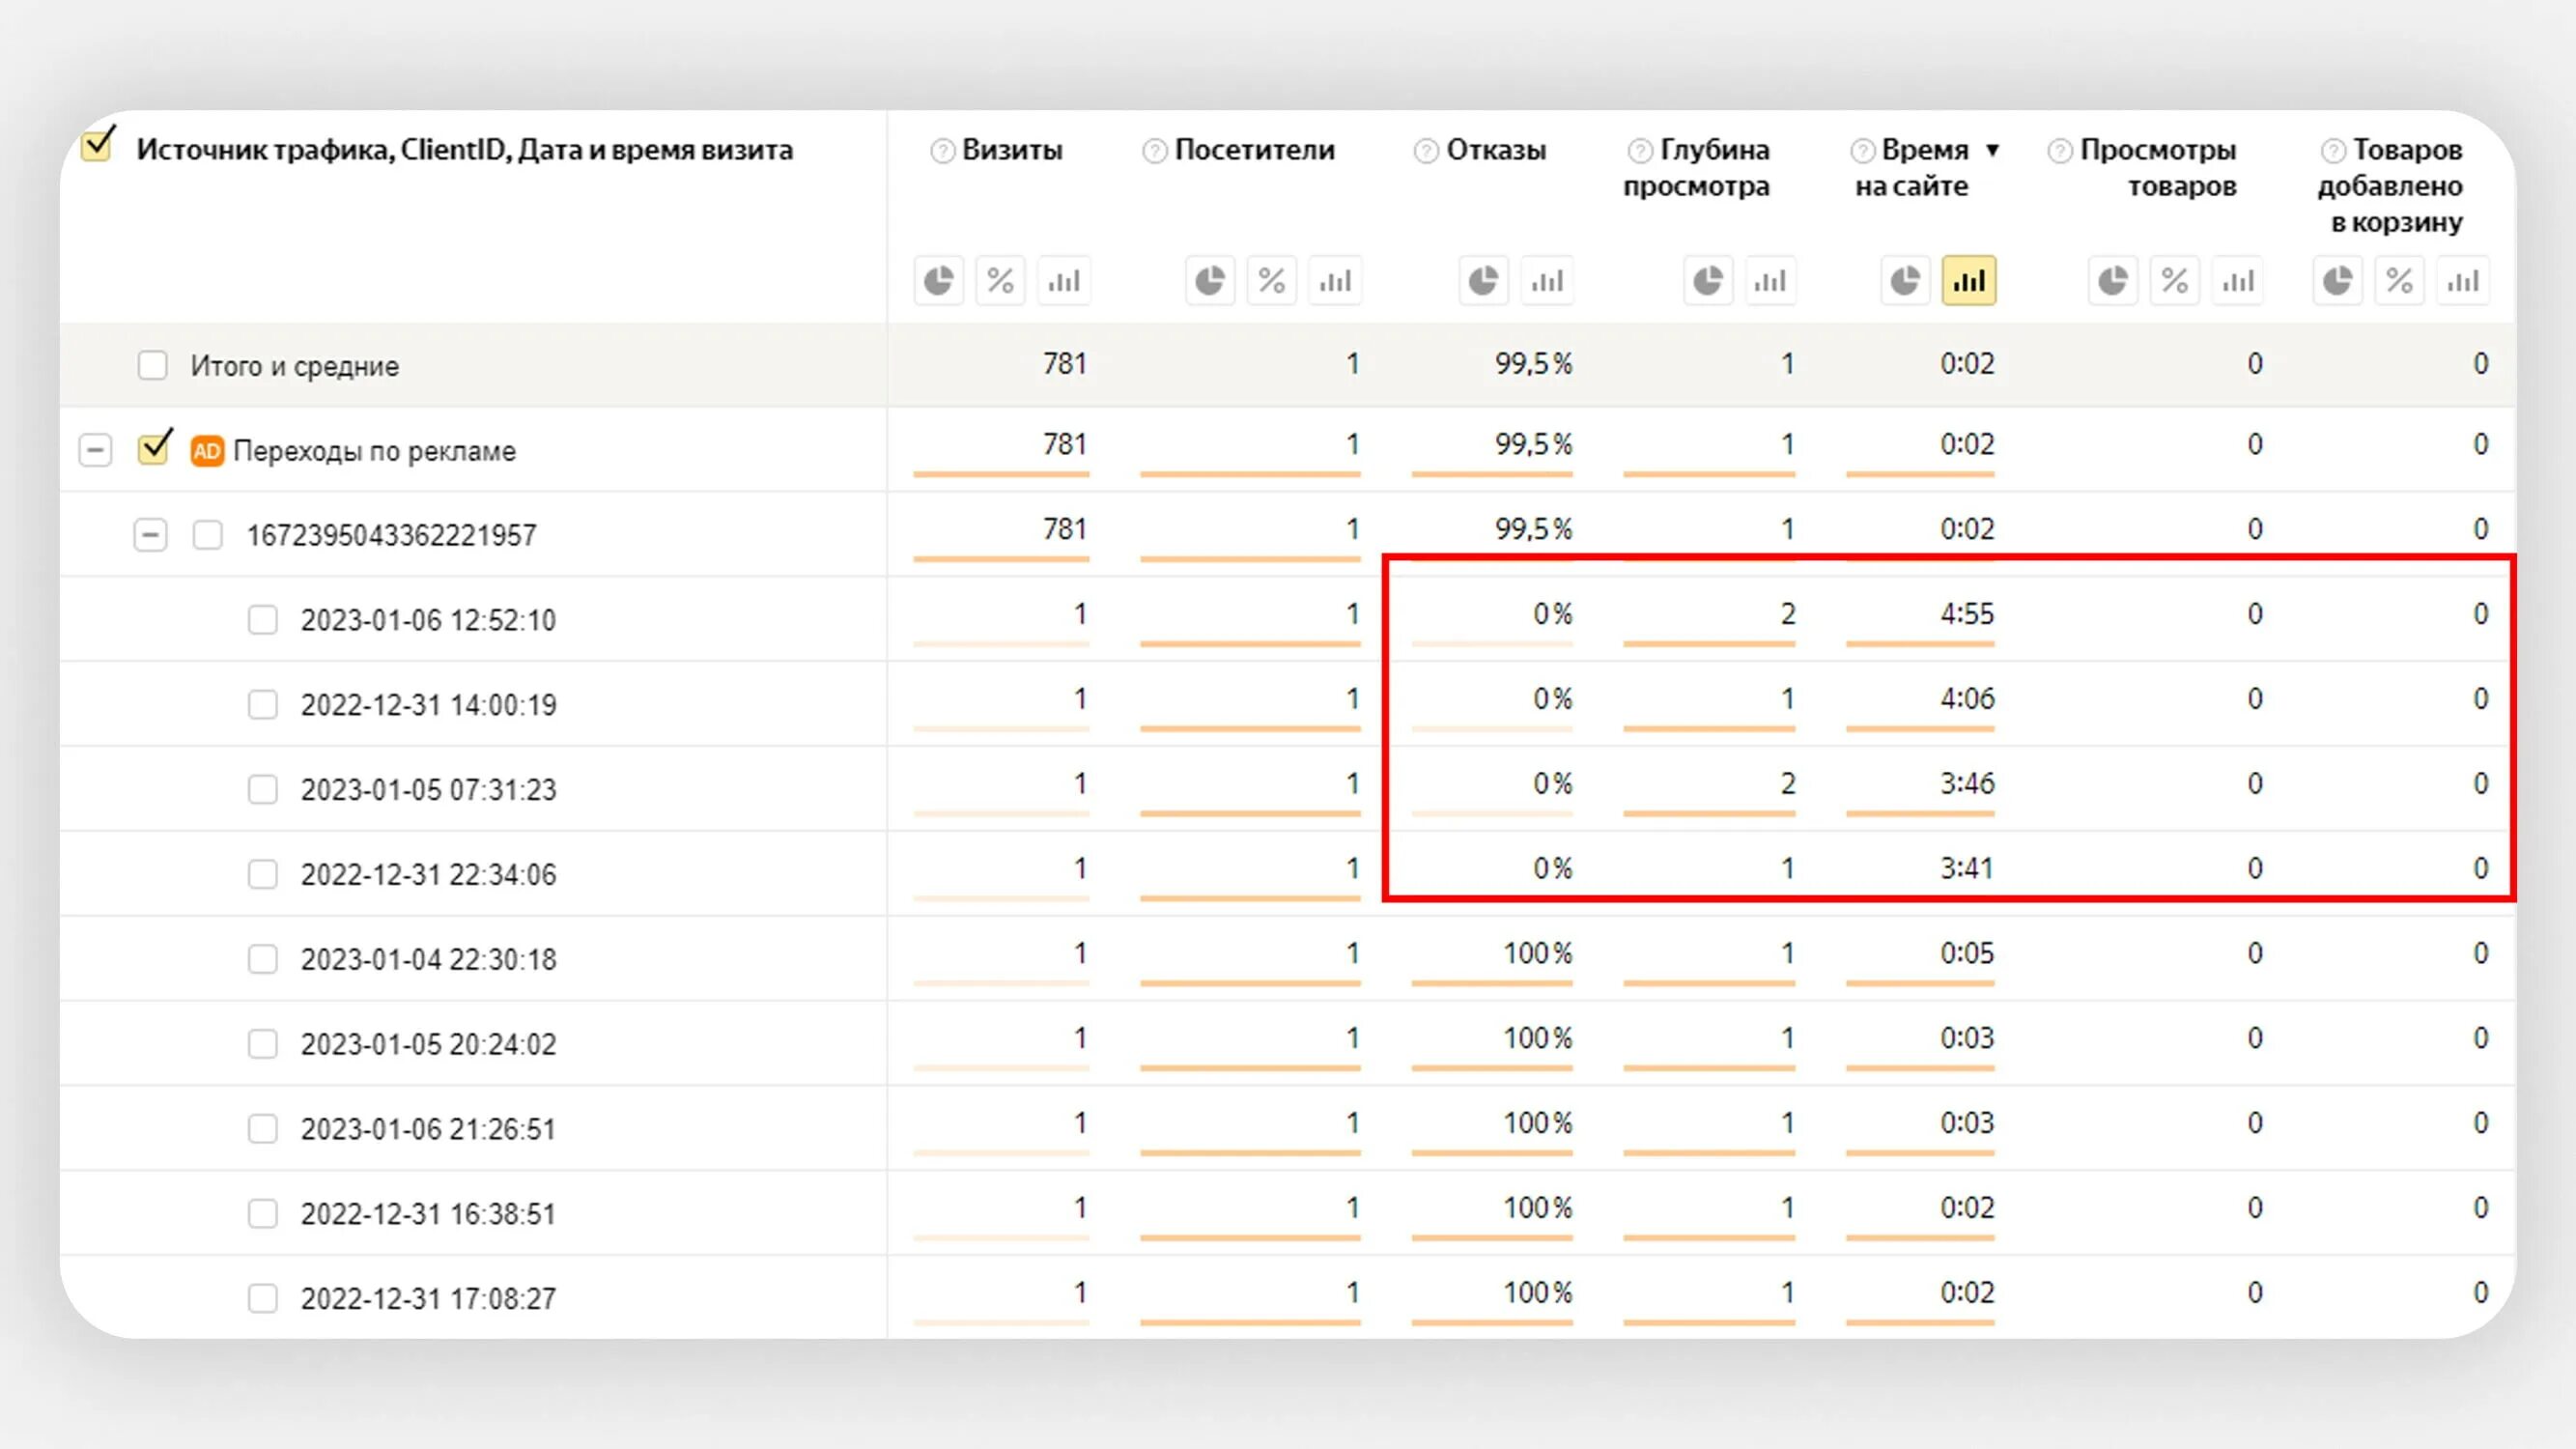Screen dimensions: 2576x1449
Task: Select percent icon under Просмотры товаров
Action: click(x=2175, y=281)
